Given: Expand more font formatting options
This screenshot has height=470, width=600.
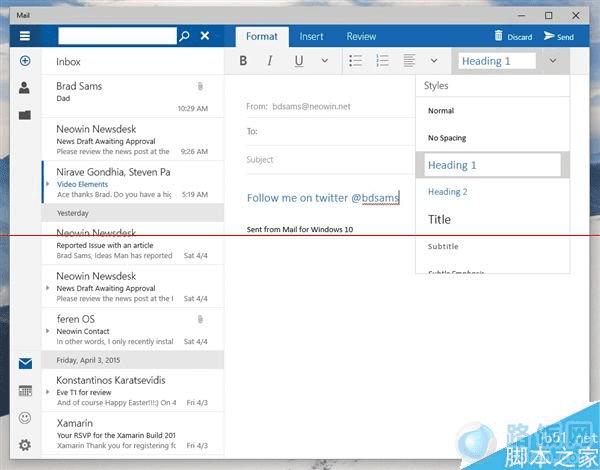Looking at the screenshot, I should (324, 60).
